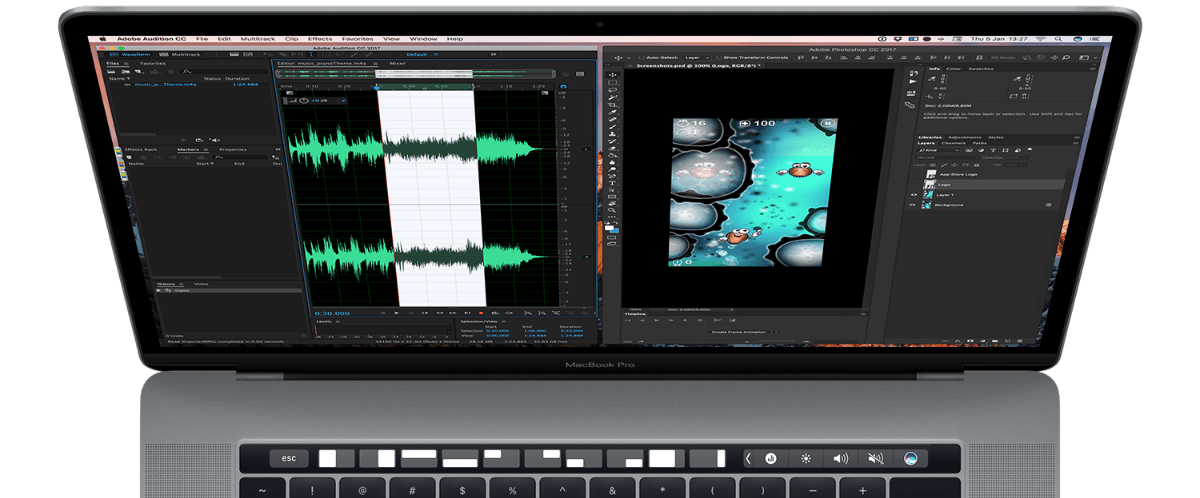Viewport: 1200px width, 498px height.
Task: Click the Stop button in Audition transport
Action: click(x=385, y=313)
